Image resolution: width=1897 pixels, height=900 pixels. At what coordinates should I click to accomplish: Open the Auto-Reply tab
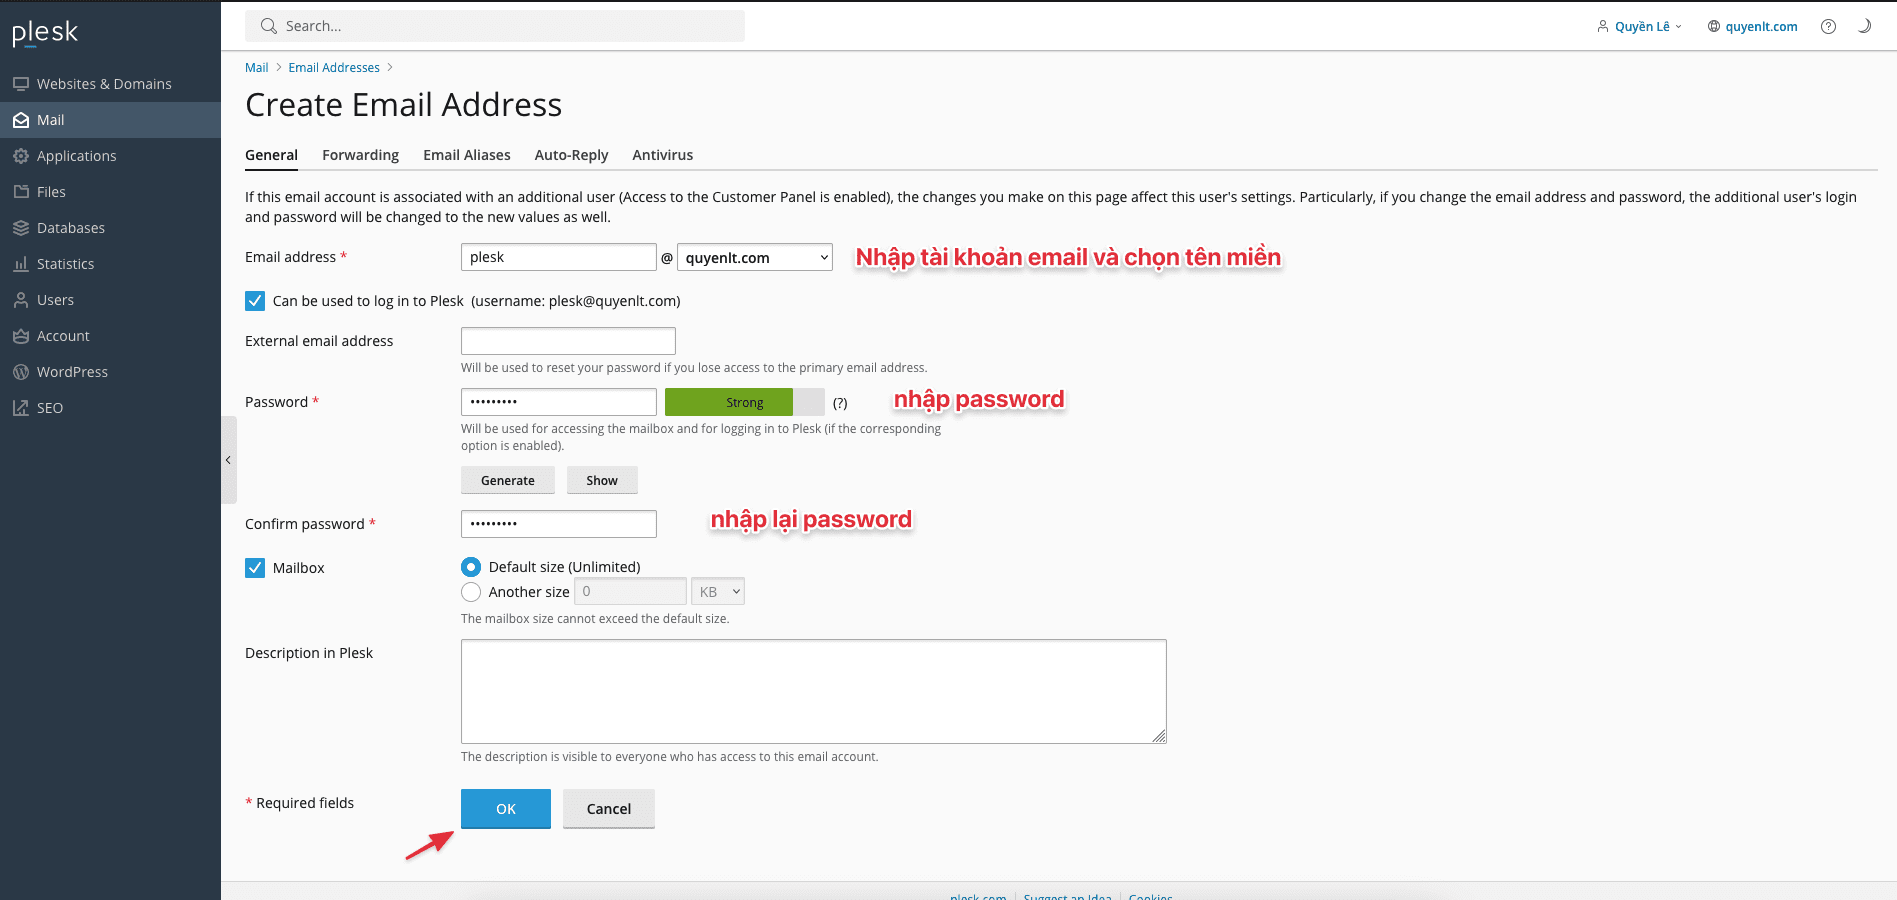(571, 155)
